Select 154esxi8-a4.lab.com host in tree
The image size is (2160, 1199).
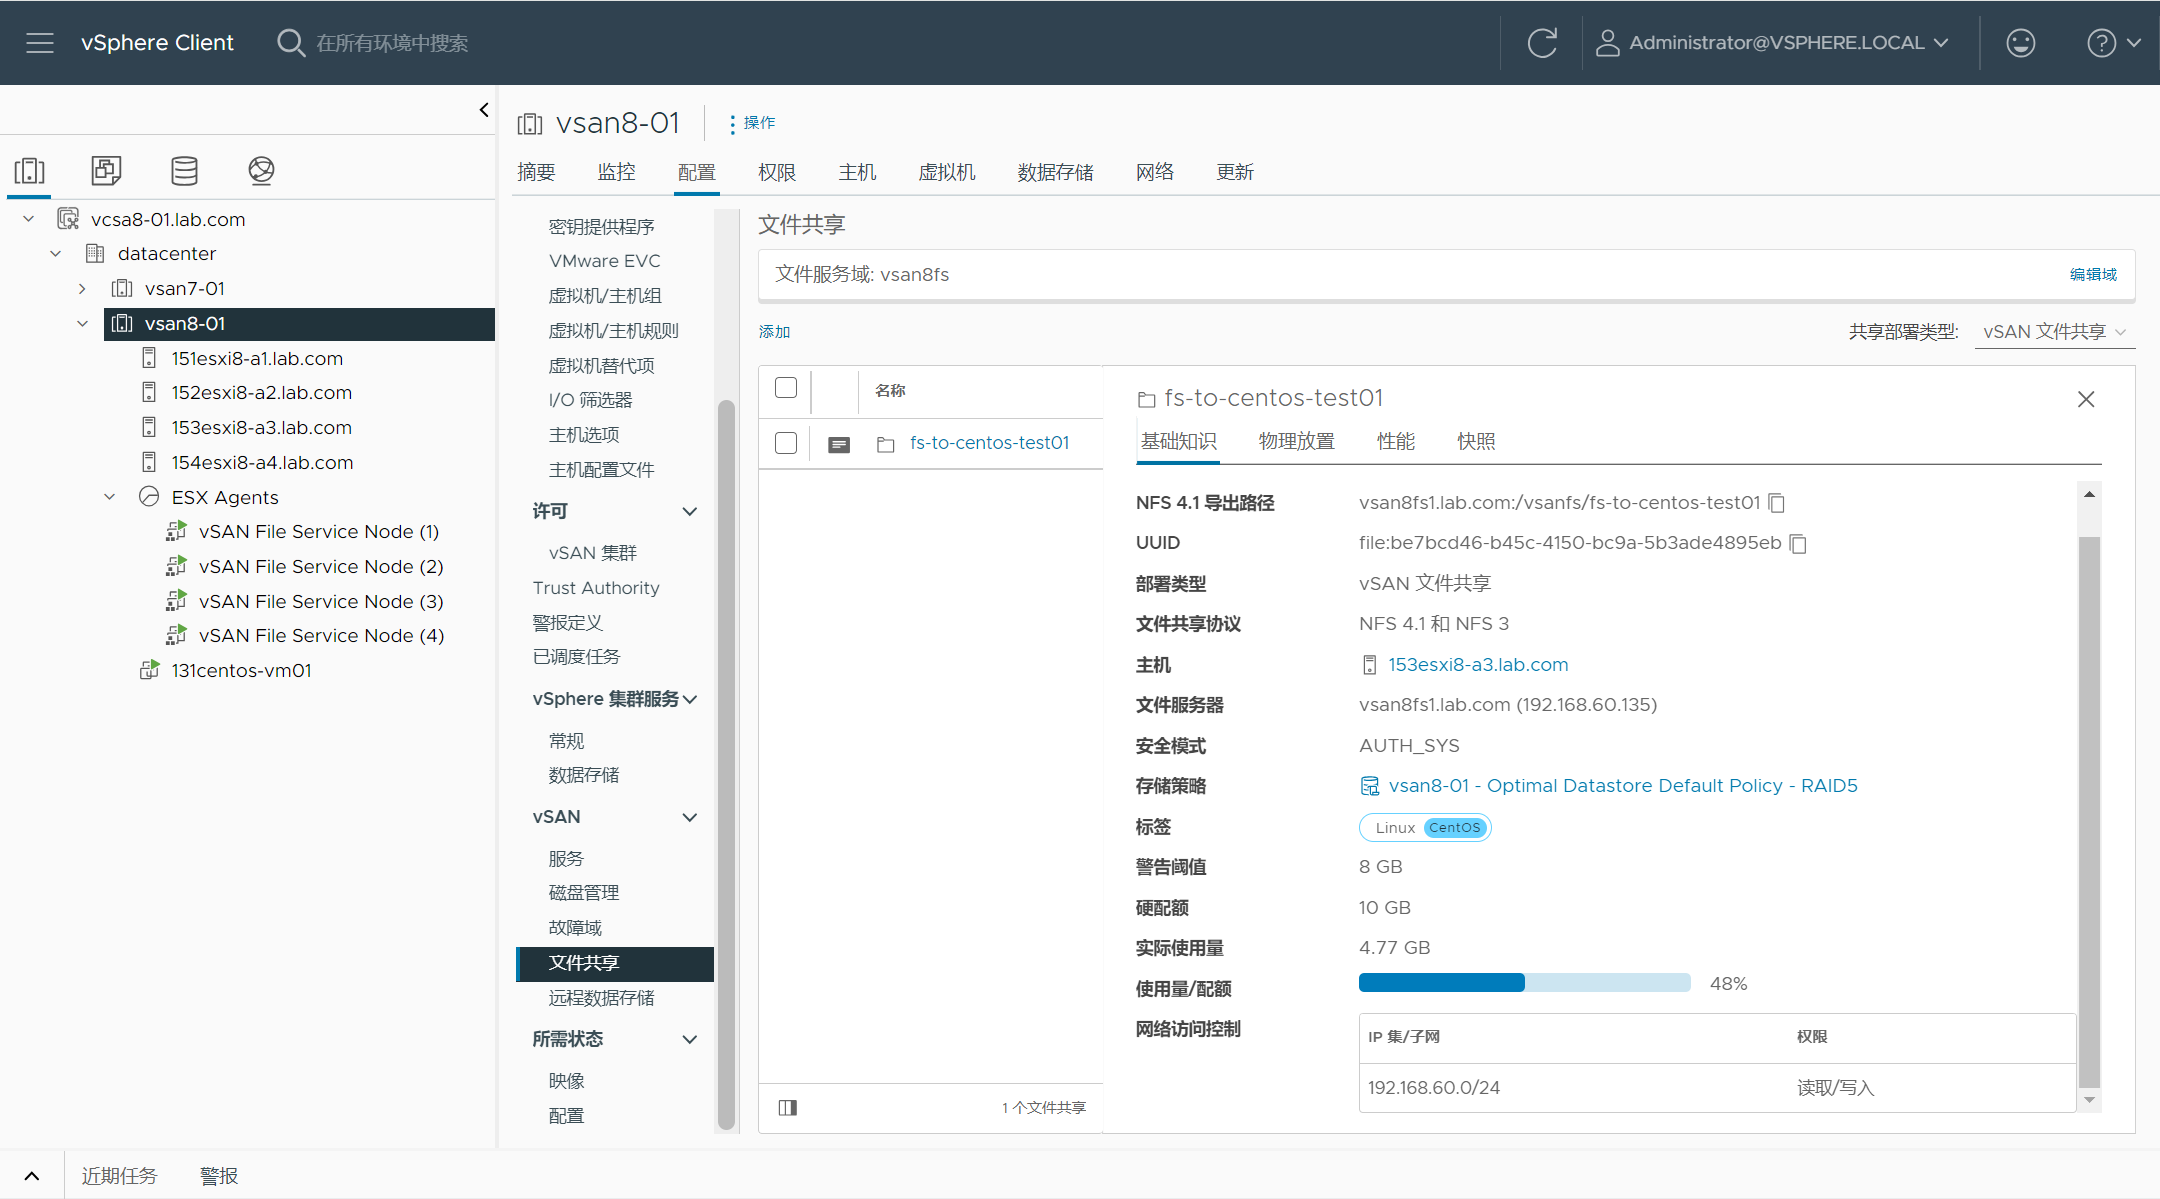(262, 462)
